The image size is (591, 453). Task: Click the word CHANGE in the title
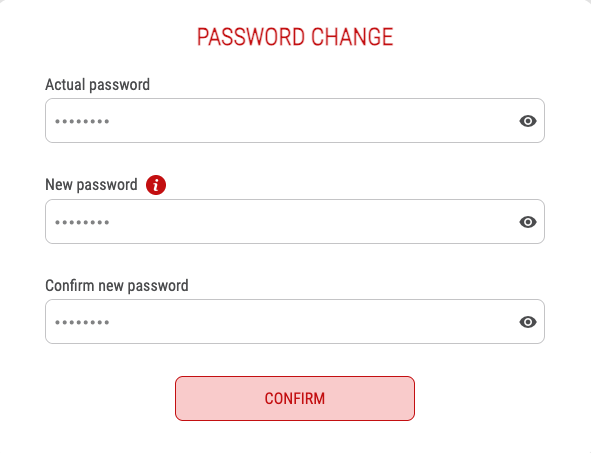[x=352, y=37]
